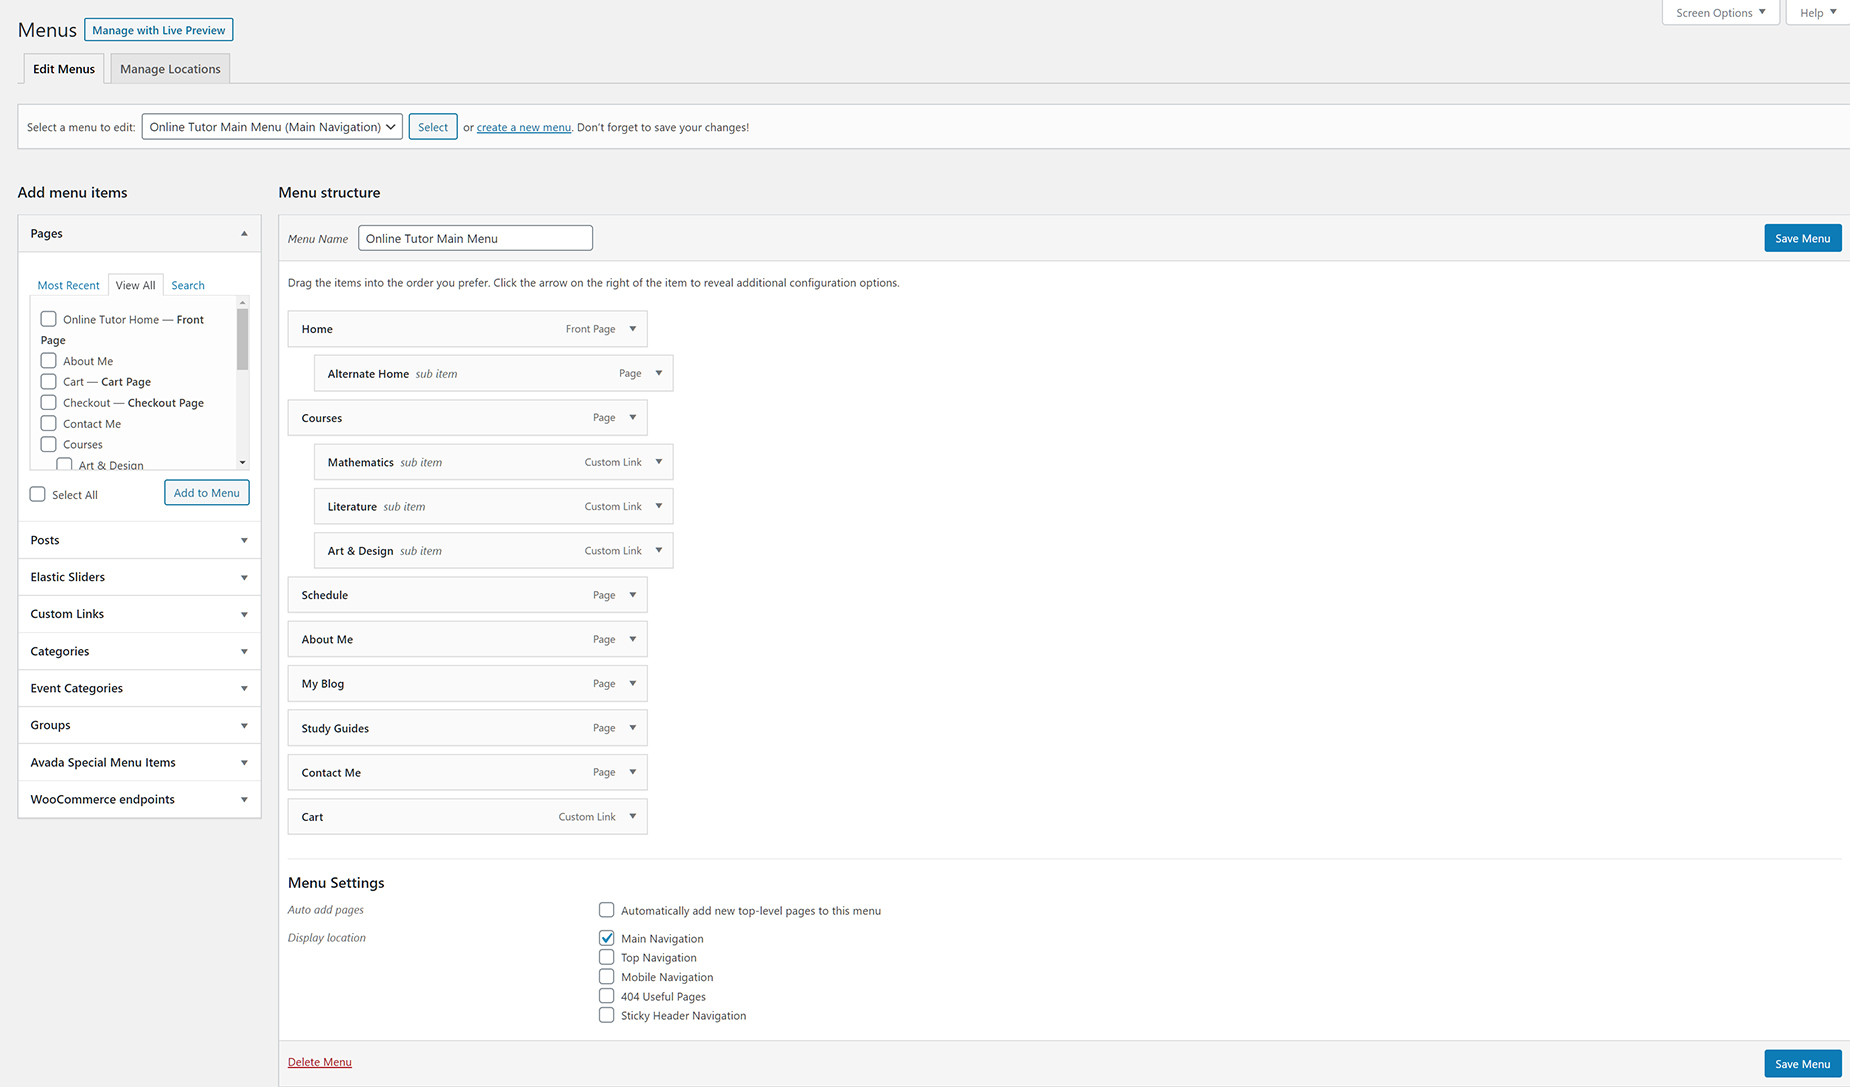Click pages list scroll down arrow
This screenshot has height=1087, width=1850.
coord(242,462)
